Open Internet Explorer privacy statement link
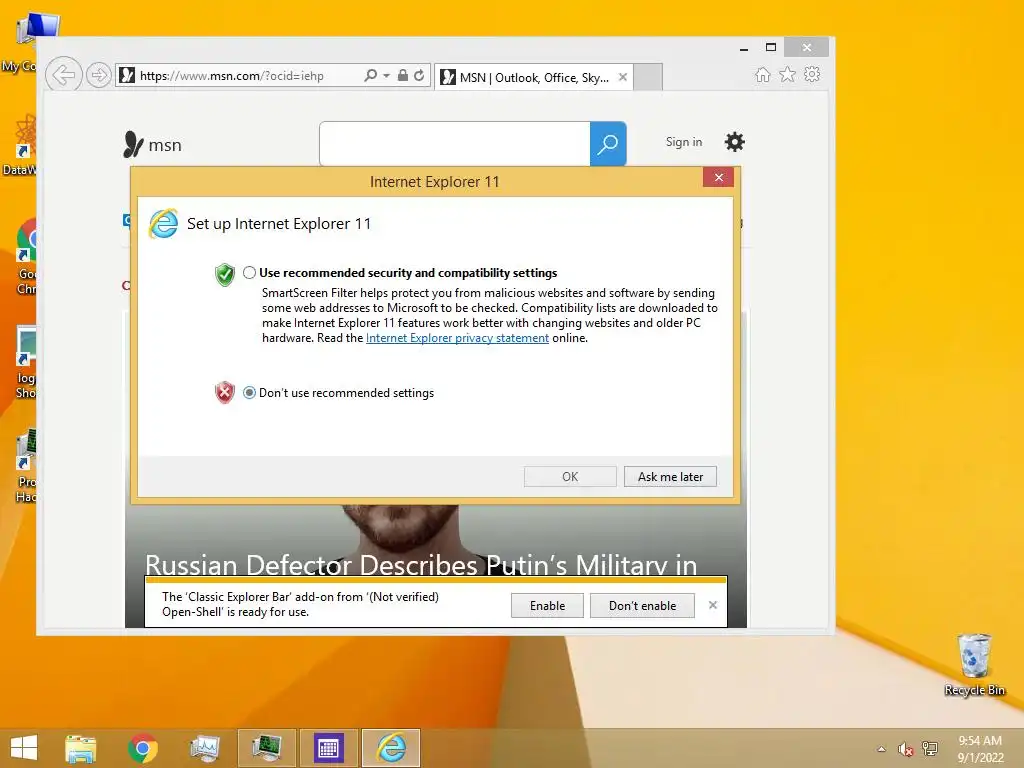 tap(457, 338)
